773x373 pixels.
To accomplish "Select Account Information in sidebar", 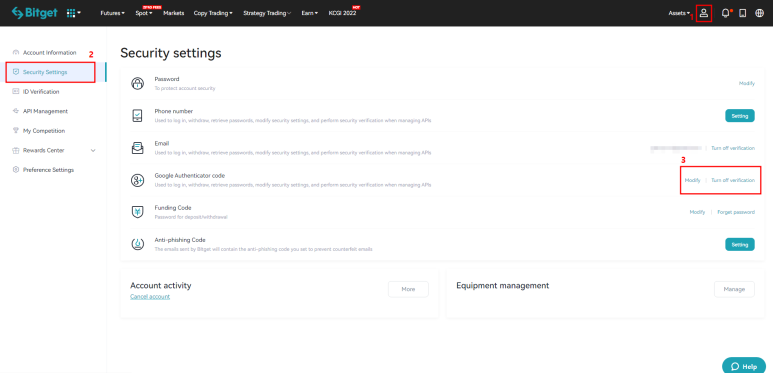I will (49, 53).
